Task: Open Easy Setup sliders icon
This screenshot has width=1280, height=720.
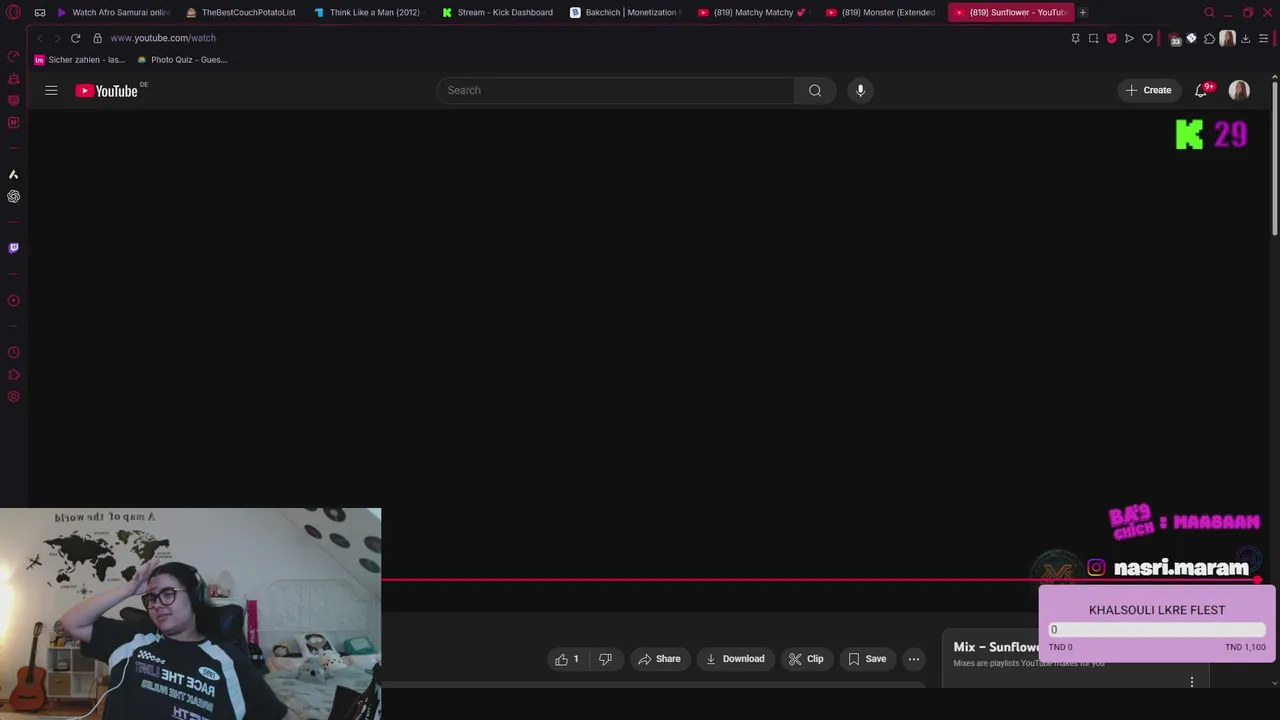Action: [1264, 38]
